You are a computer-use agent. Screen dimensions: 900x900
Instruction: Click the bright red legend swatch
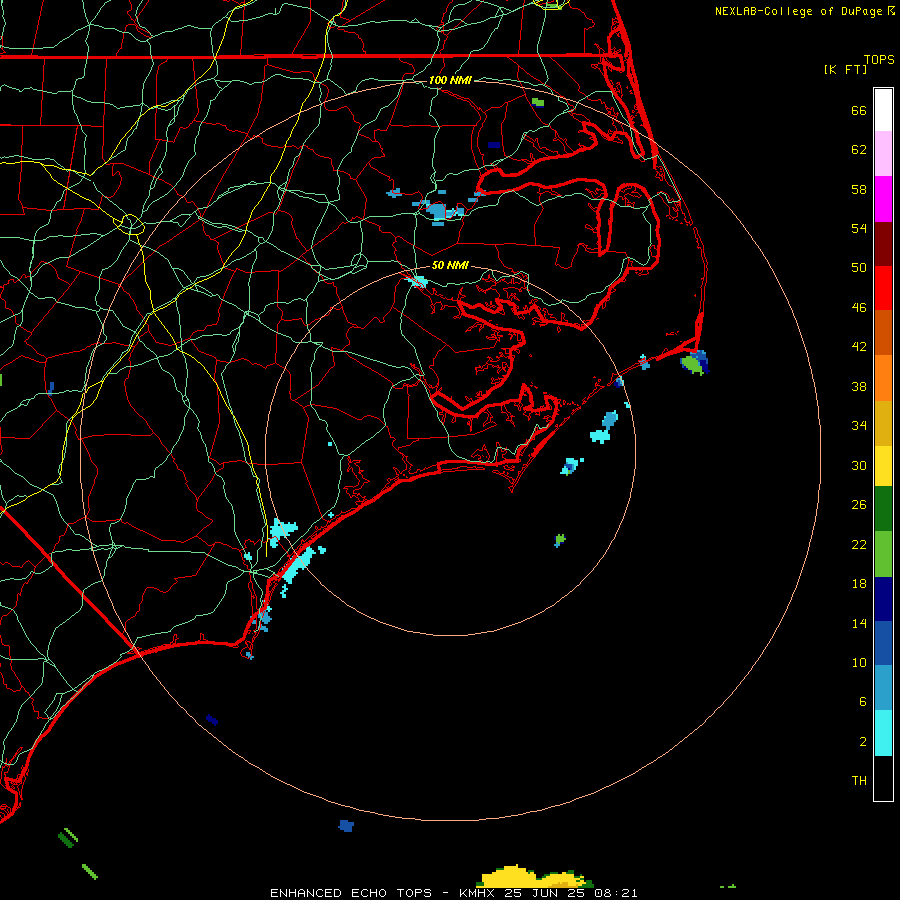[883, 288]
